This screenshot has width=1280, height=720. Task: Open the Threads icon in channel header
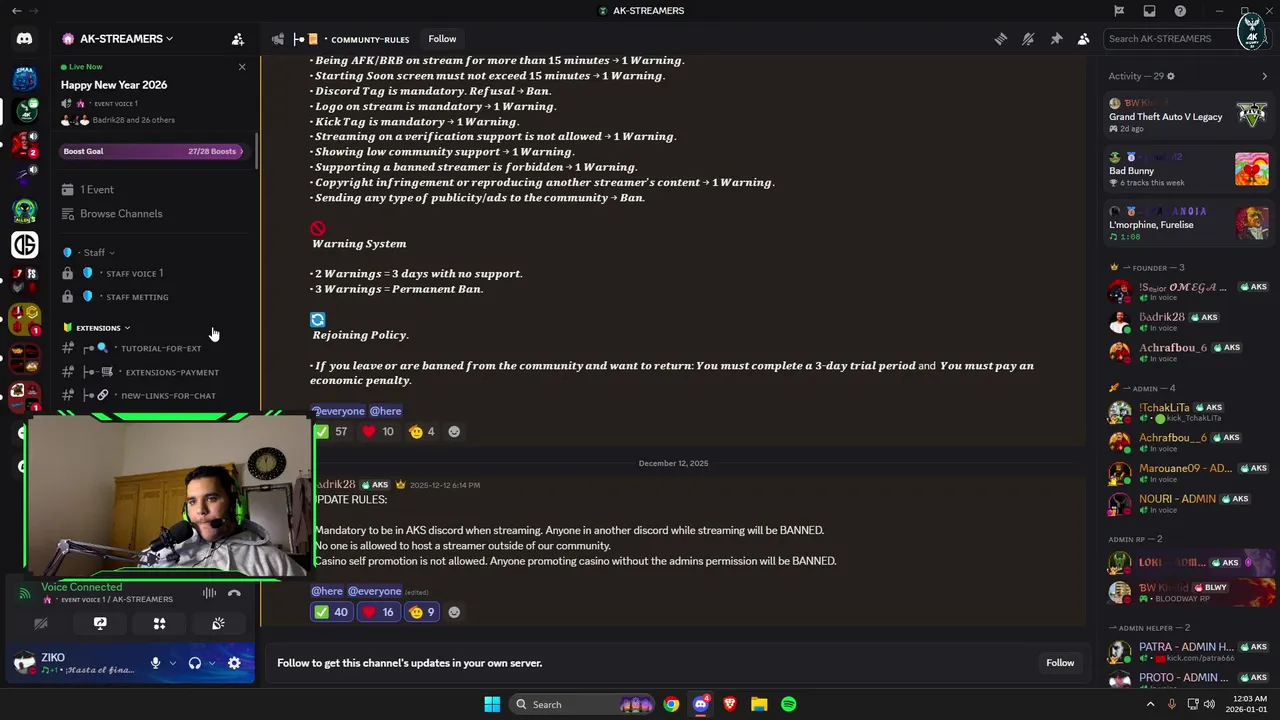1000,39
